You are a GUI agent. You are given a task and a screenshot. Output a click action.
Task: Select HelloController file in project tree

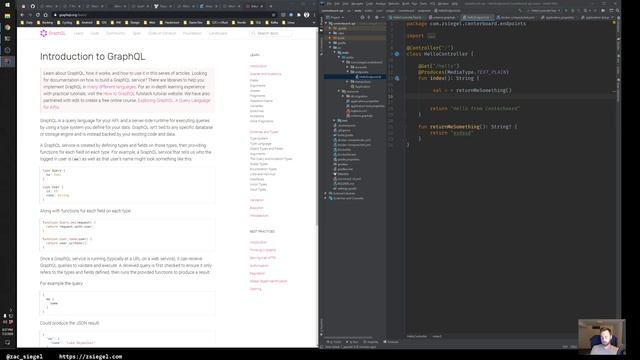[x=369, y=77]
